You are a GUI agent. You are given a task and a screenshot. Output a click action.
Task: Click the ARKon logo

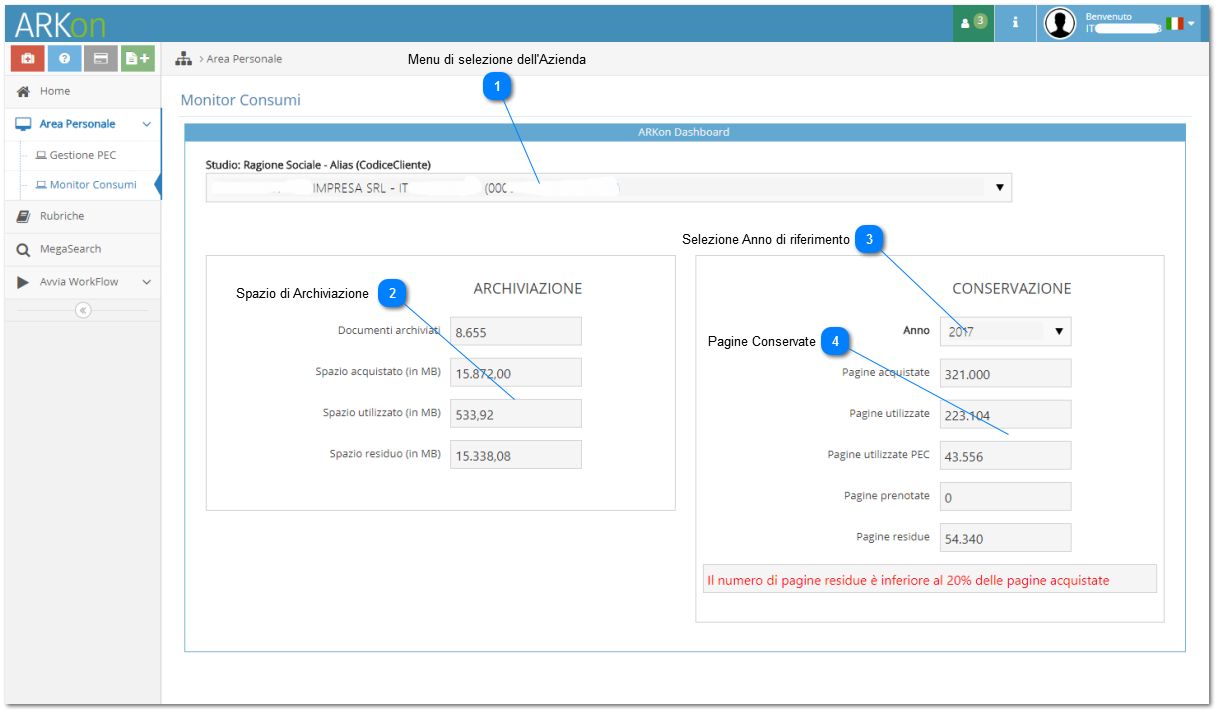(x=59, y=24)
